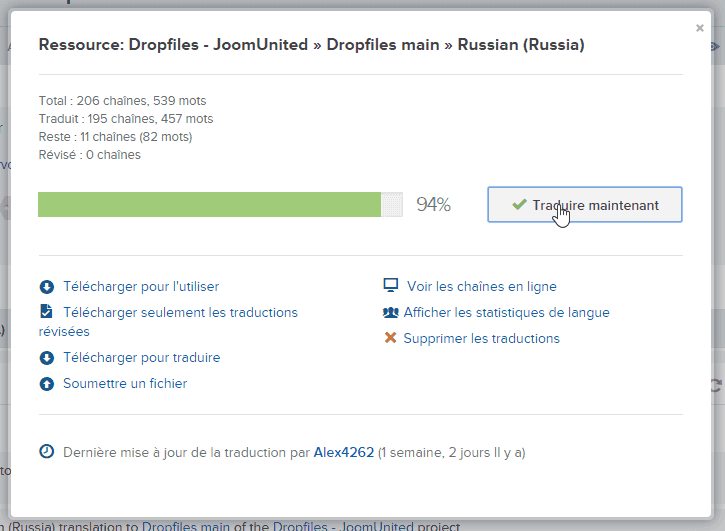Image resolution: width=725 pixels, height=531 pixels.
Task: Click the grey untranslated end of progress bar
Action: [392, 205]
